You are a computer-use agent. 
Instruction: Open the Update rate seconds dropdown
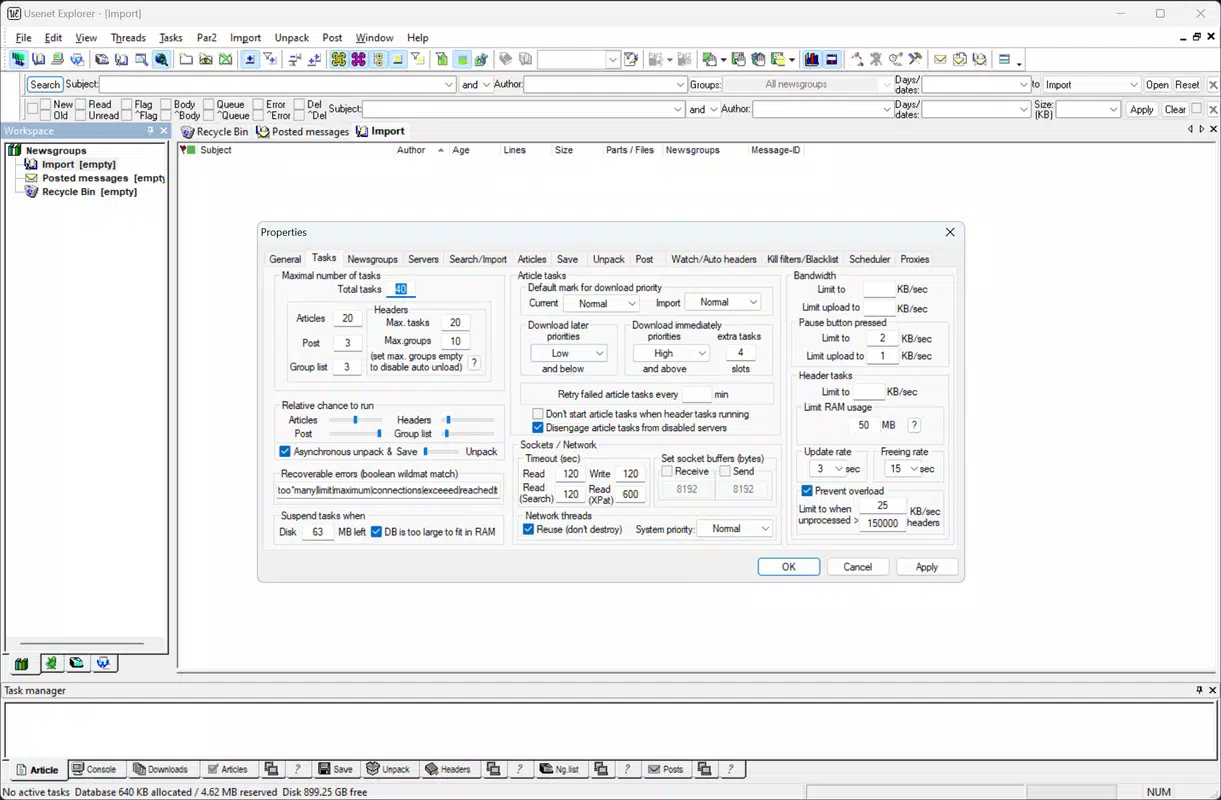pyautogui.click(x=827, y=469)
